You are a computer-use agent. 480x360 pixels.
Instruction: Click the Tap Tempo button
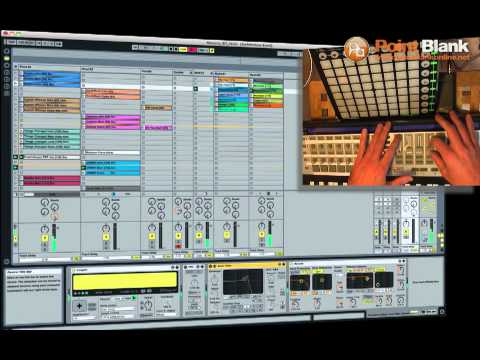pos(12,42)
